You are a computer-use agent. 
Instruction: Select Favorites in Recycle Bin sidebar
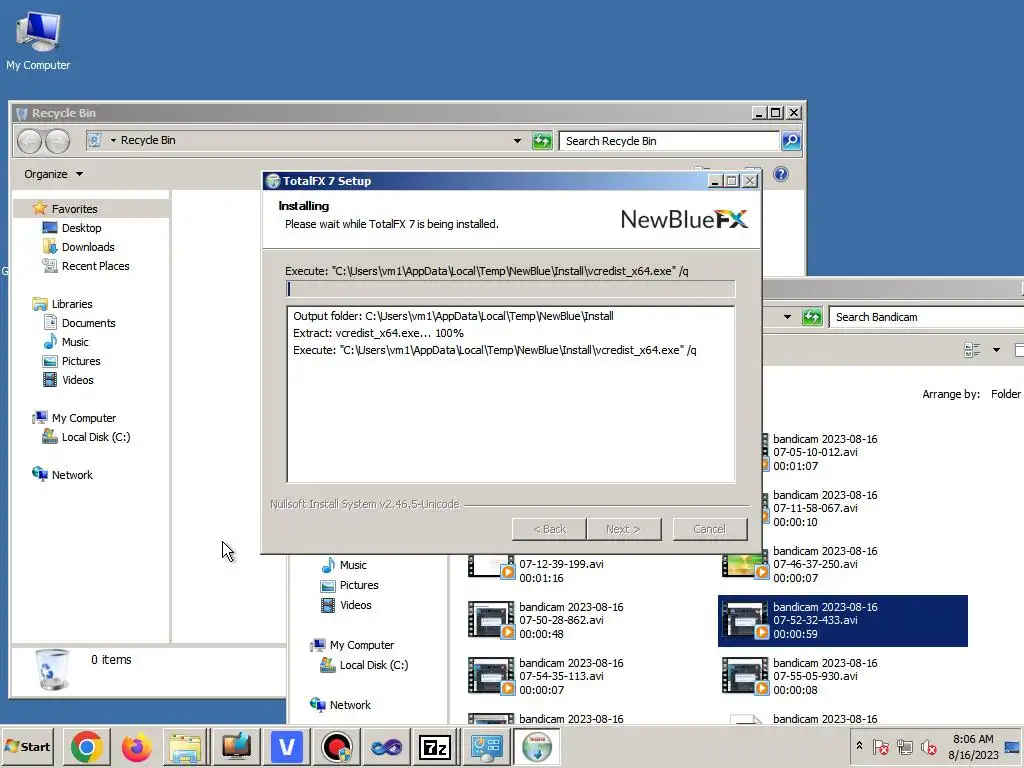pos(74,209)
